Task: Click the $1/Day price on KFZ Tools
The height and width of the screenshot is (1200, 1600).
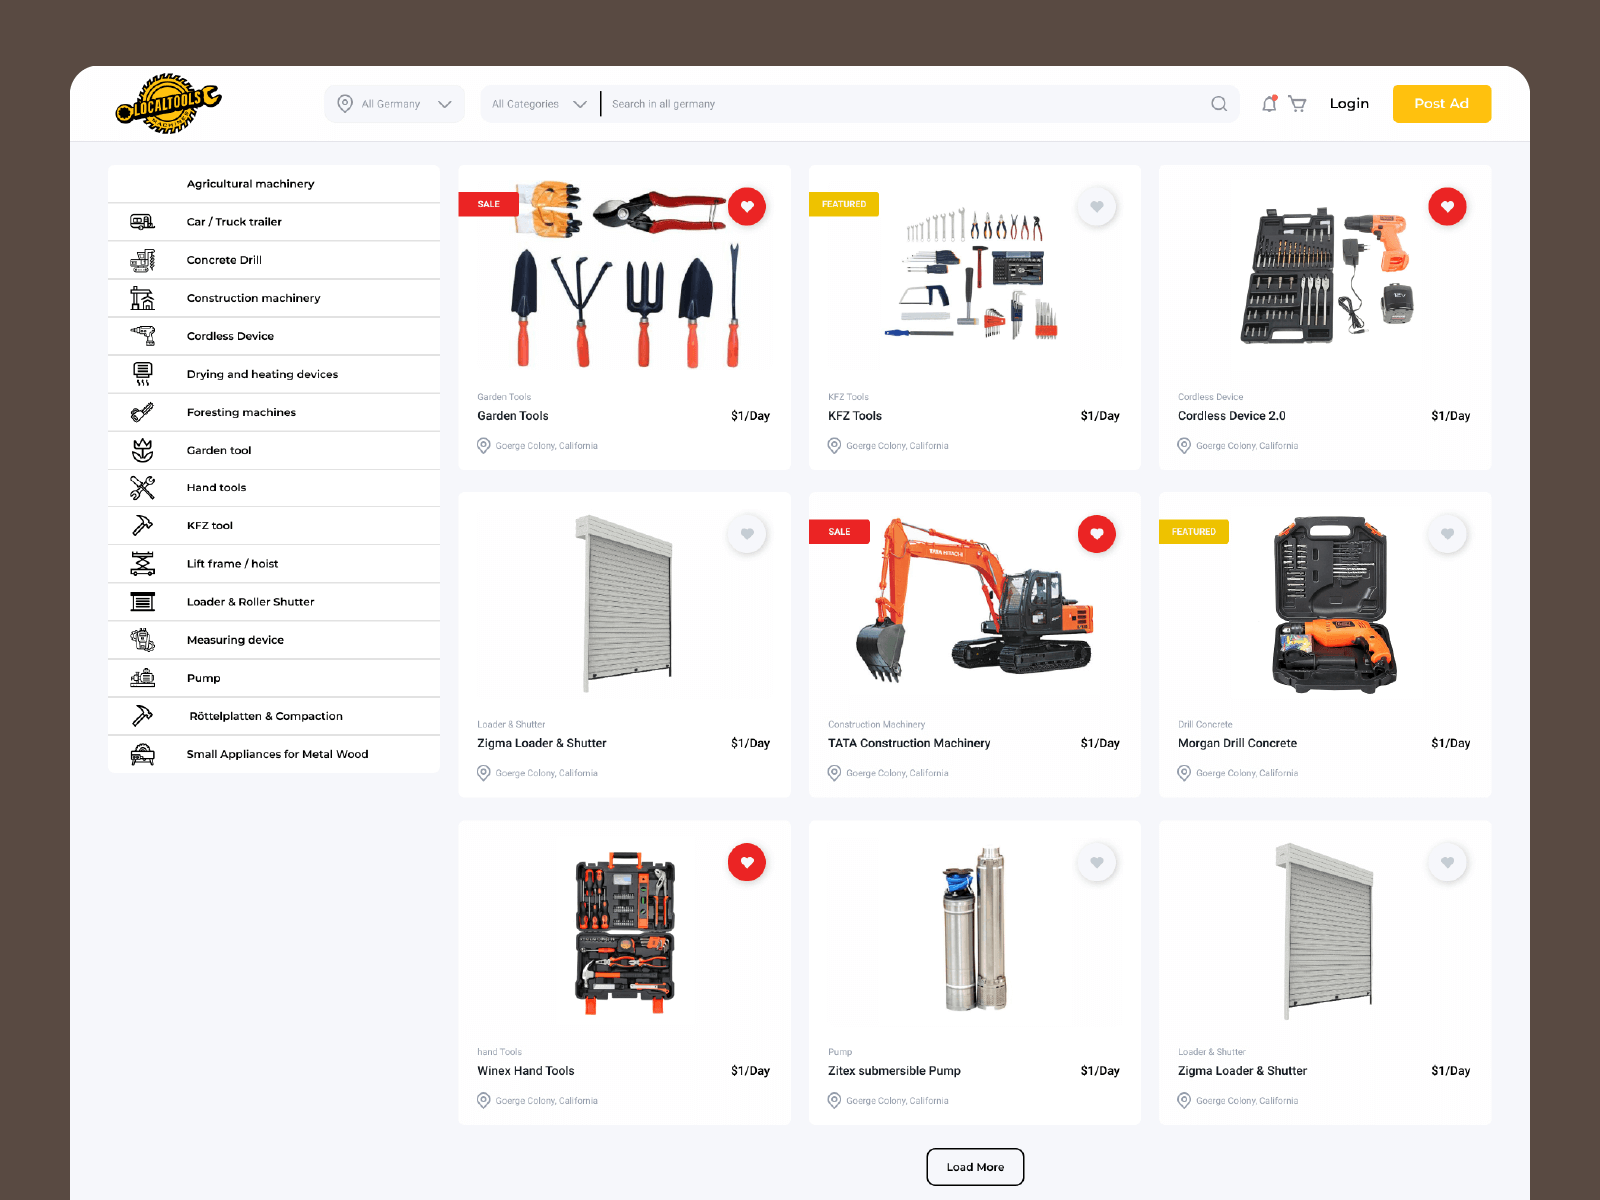Action: 1100,416
